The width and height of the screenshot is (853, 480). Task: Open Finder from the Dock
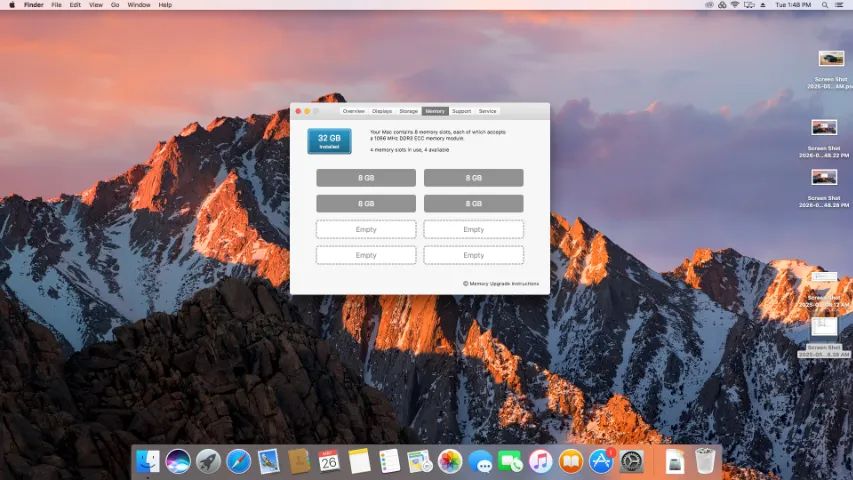coord(147,461)
